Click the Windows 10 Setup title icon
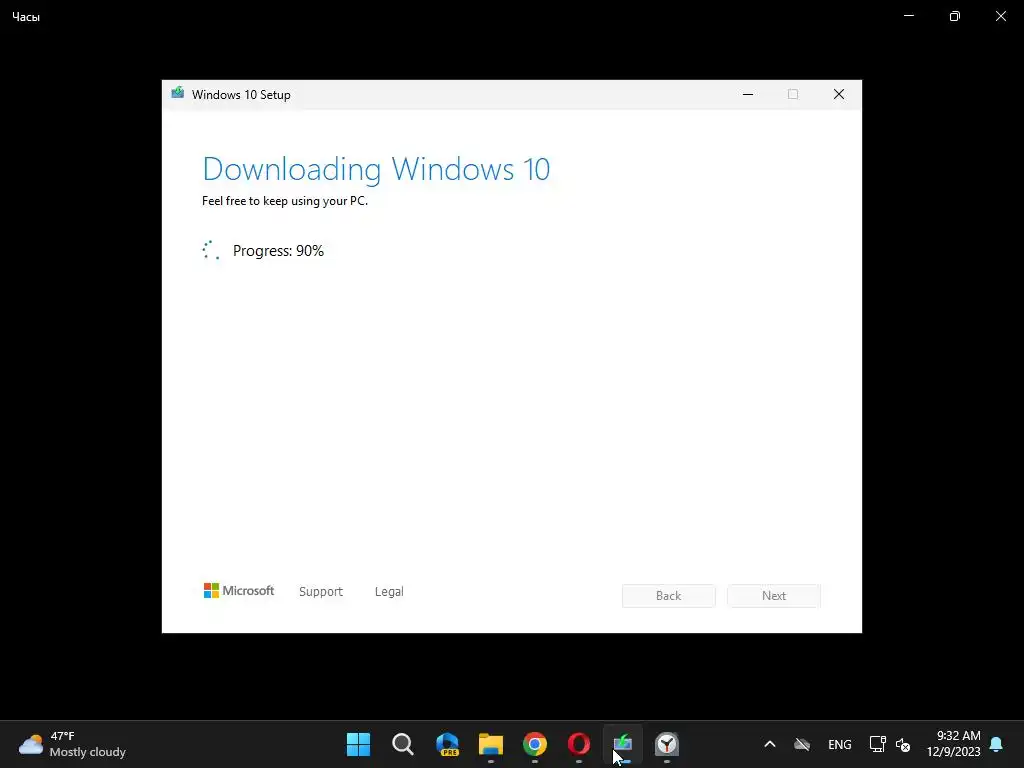The image size is (1024, 768). 178,94
